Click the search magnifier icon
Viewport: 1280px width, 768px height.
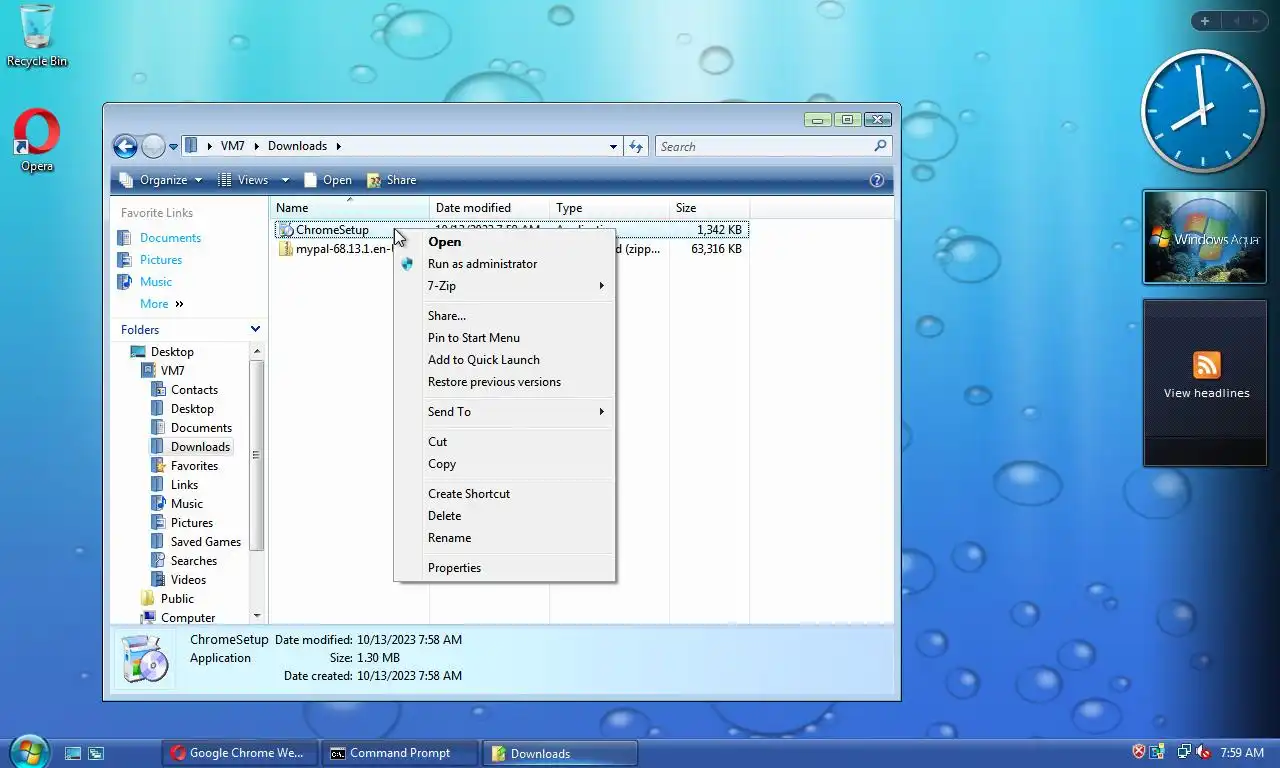880,146
